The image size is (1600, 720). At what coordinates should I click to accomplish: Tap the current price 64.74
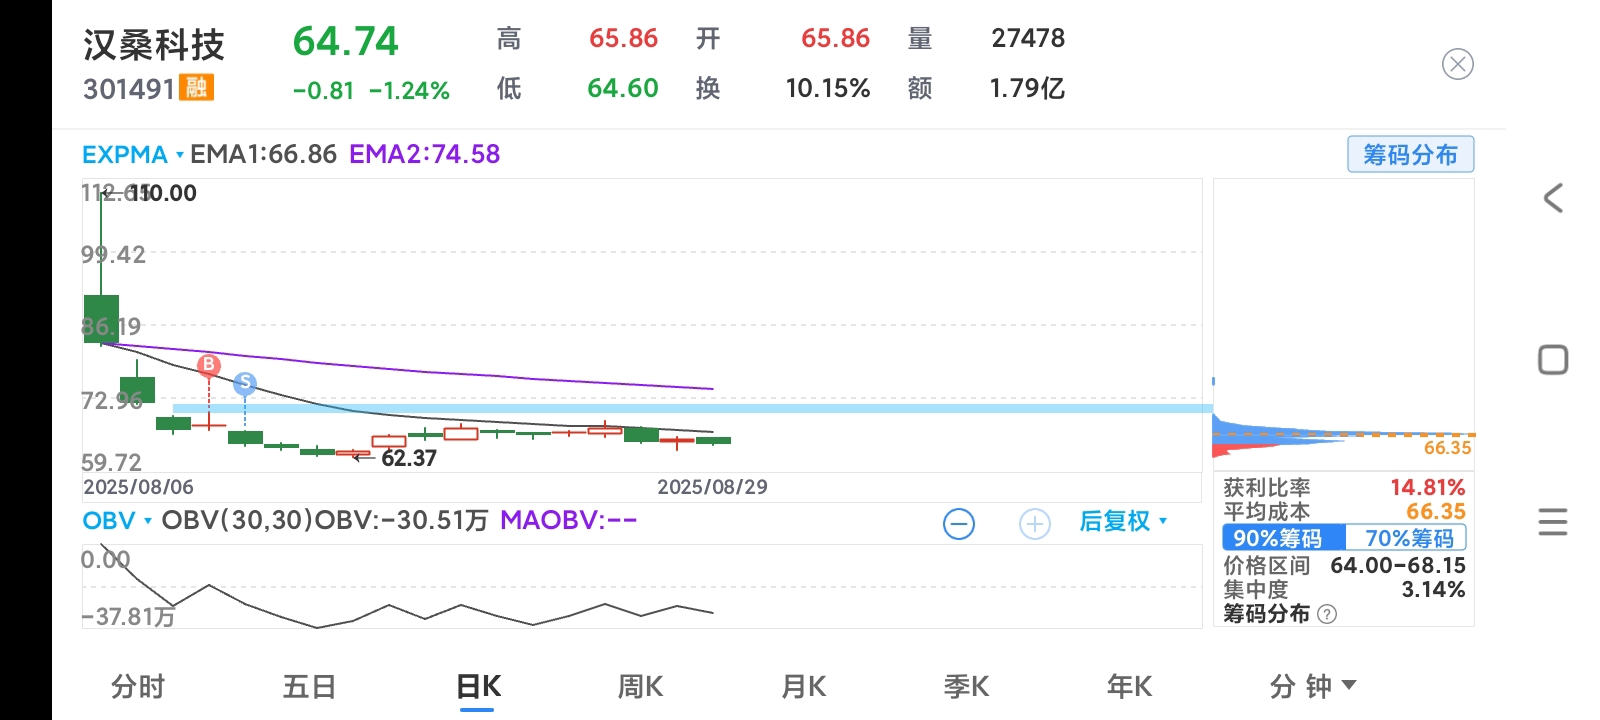point(345,42)
